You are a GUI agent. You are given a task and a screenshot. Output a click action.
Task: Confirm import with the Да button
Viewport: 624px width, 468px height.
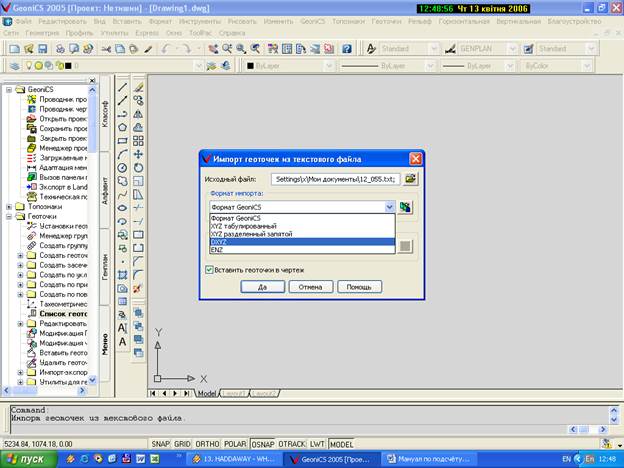(x=263, y=287)
